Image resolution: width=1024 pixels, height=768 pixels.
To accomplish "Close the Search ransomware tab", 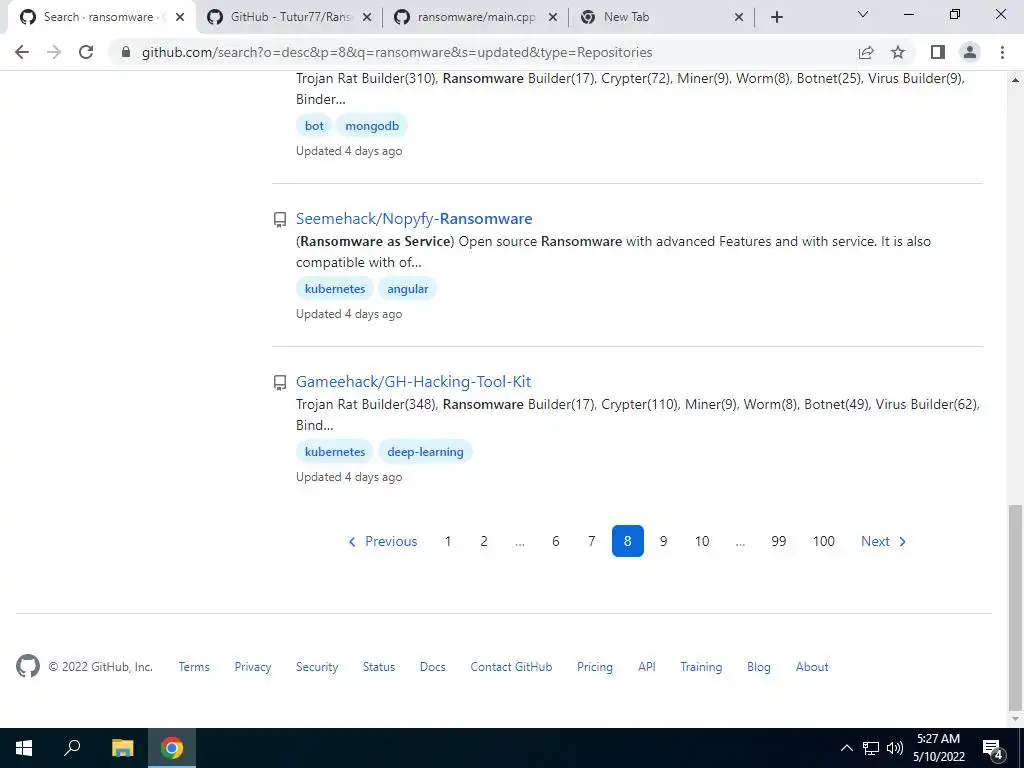I will [180, 17].
